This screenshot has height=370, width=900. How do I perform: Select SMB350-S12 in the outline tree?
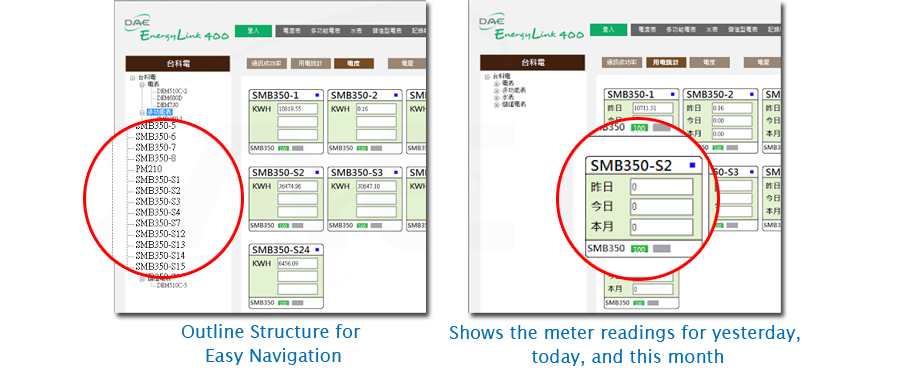[x=160, y=234]
